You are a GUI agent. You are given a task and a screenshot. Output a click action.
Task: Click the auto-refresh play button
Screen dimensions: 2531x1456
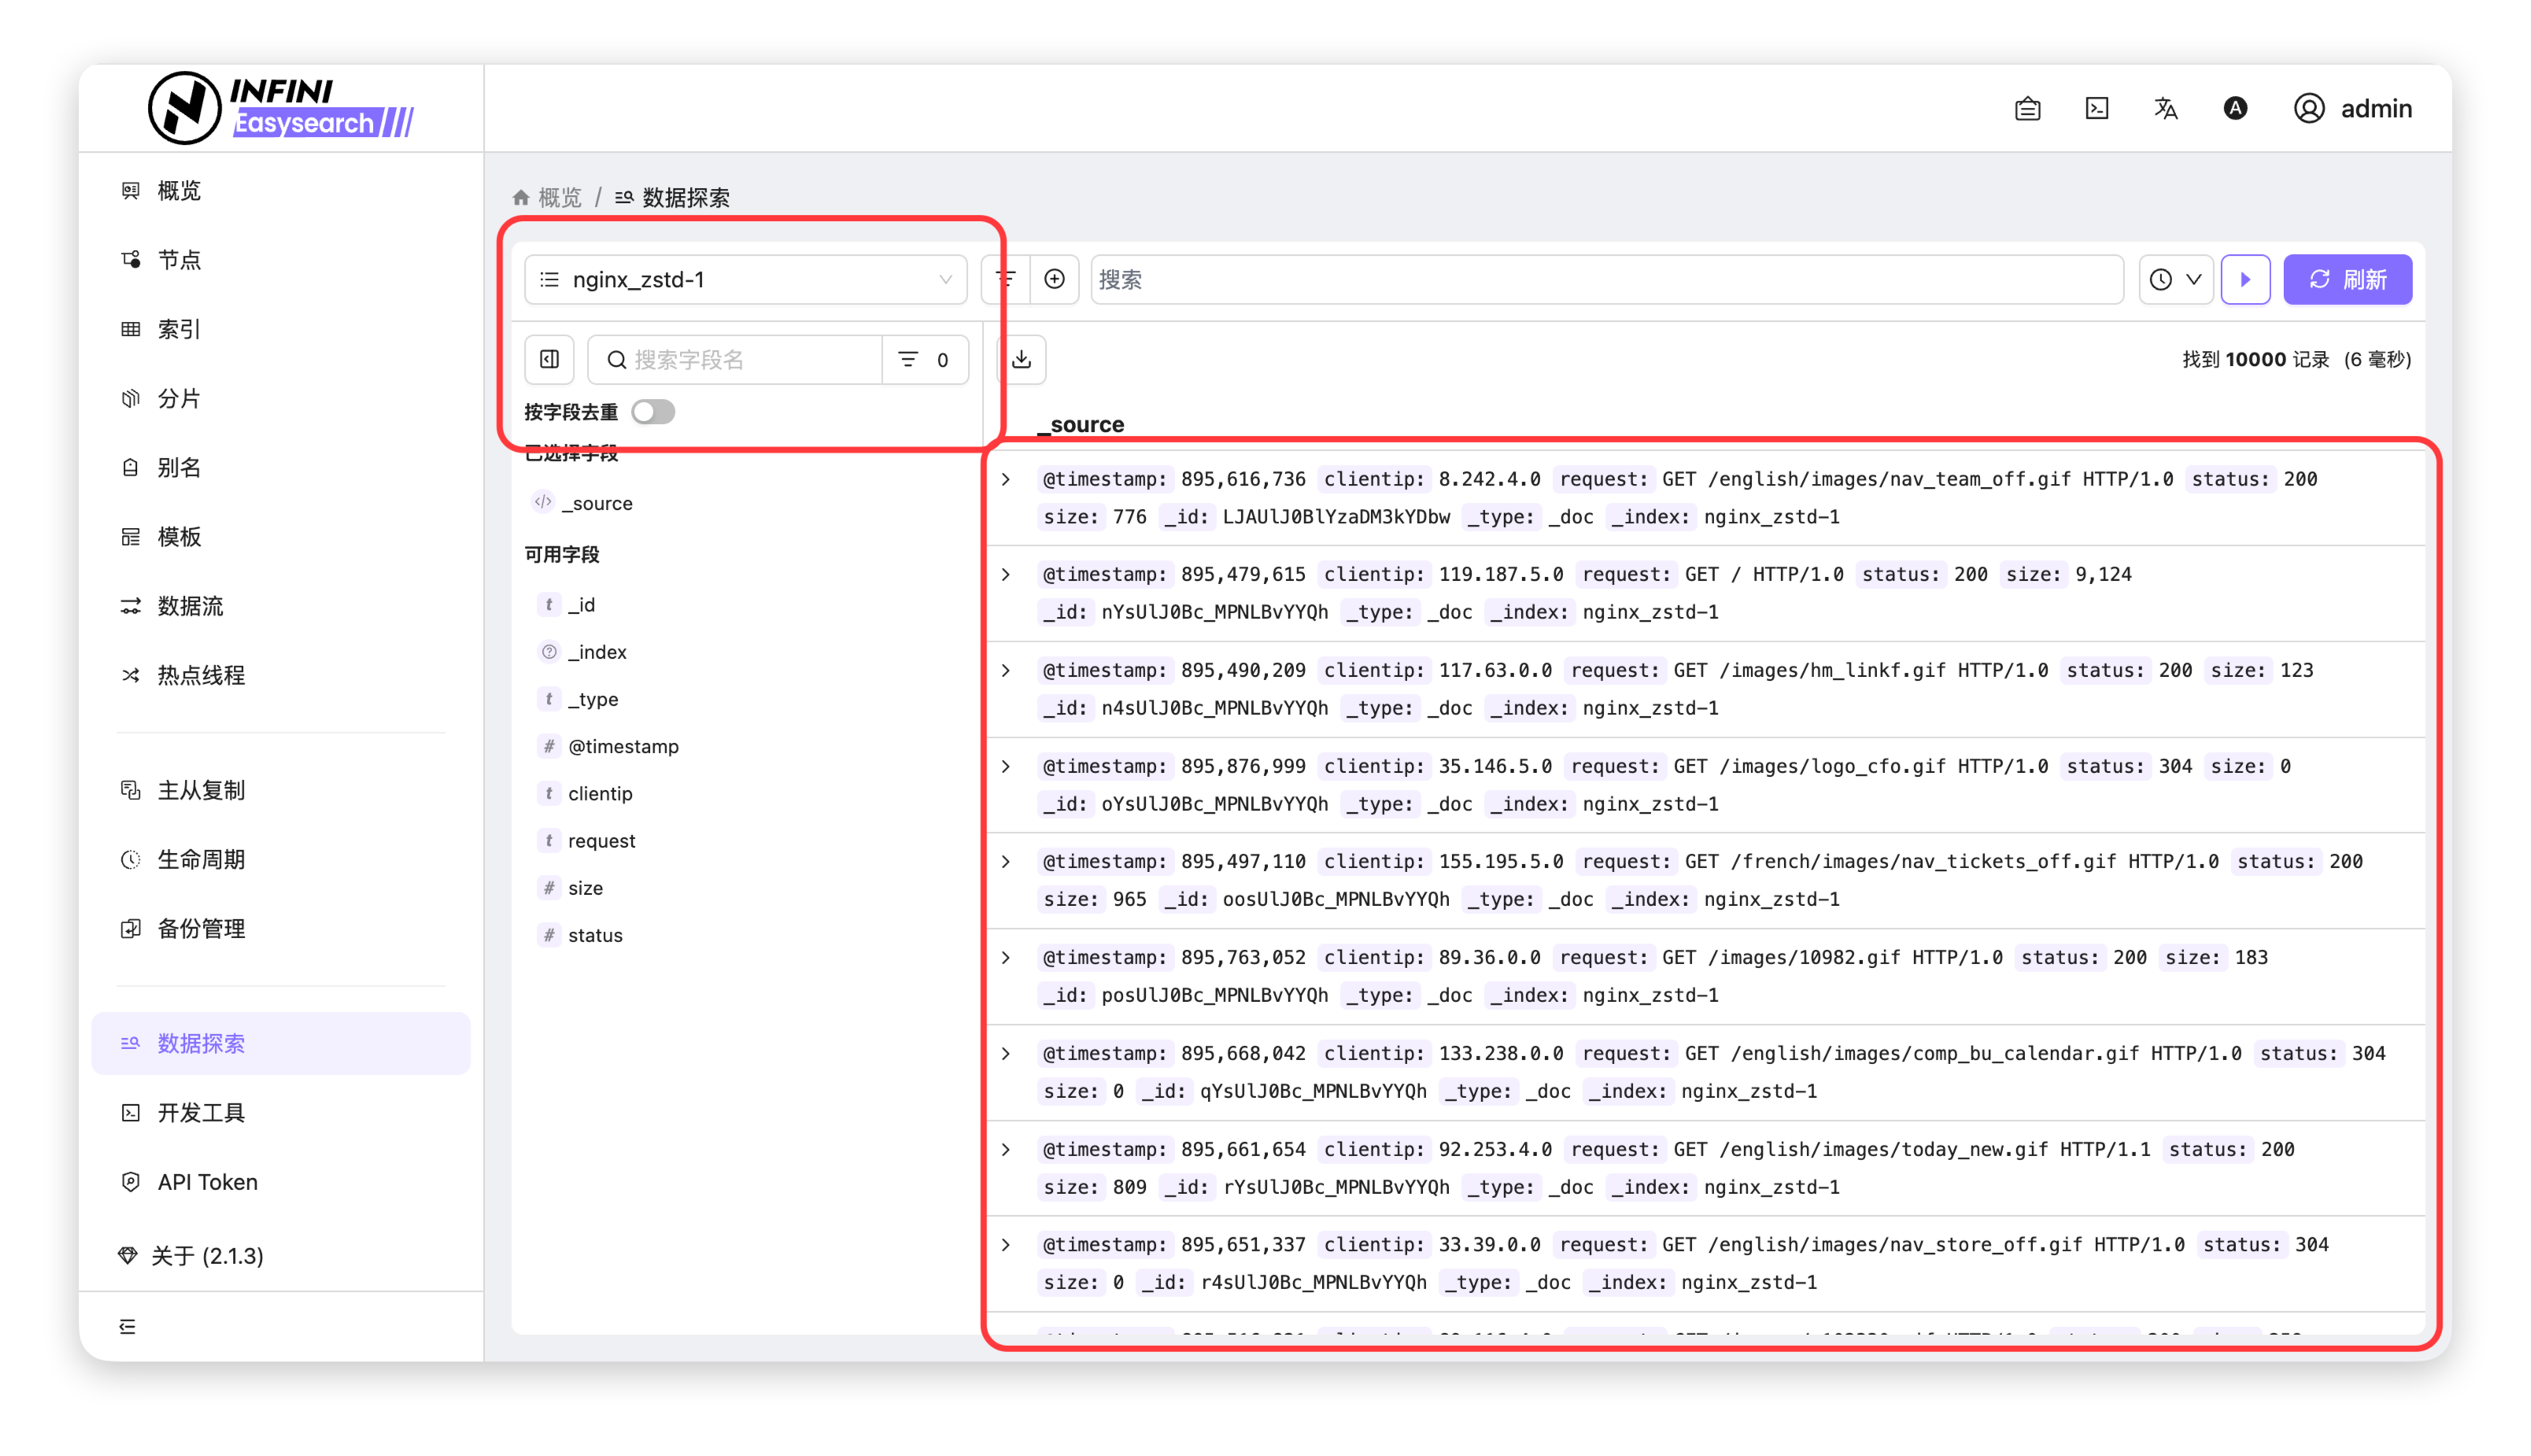pos(2245,279)
